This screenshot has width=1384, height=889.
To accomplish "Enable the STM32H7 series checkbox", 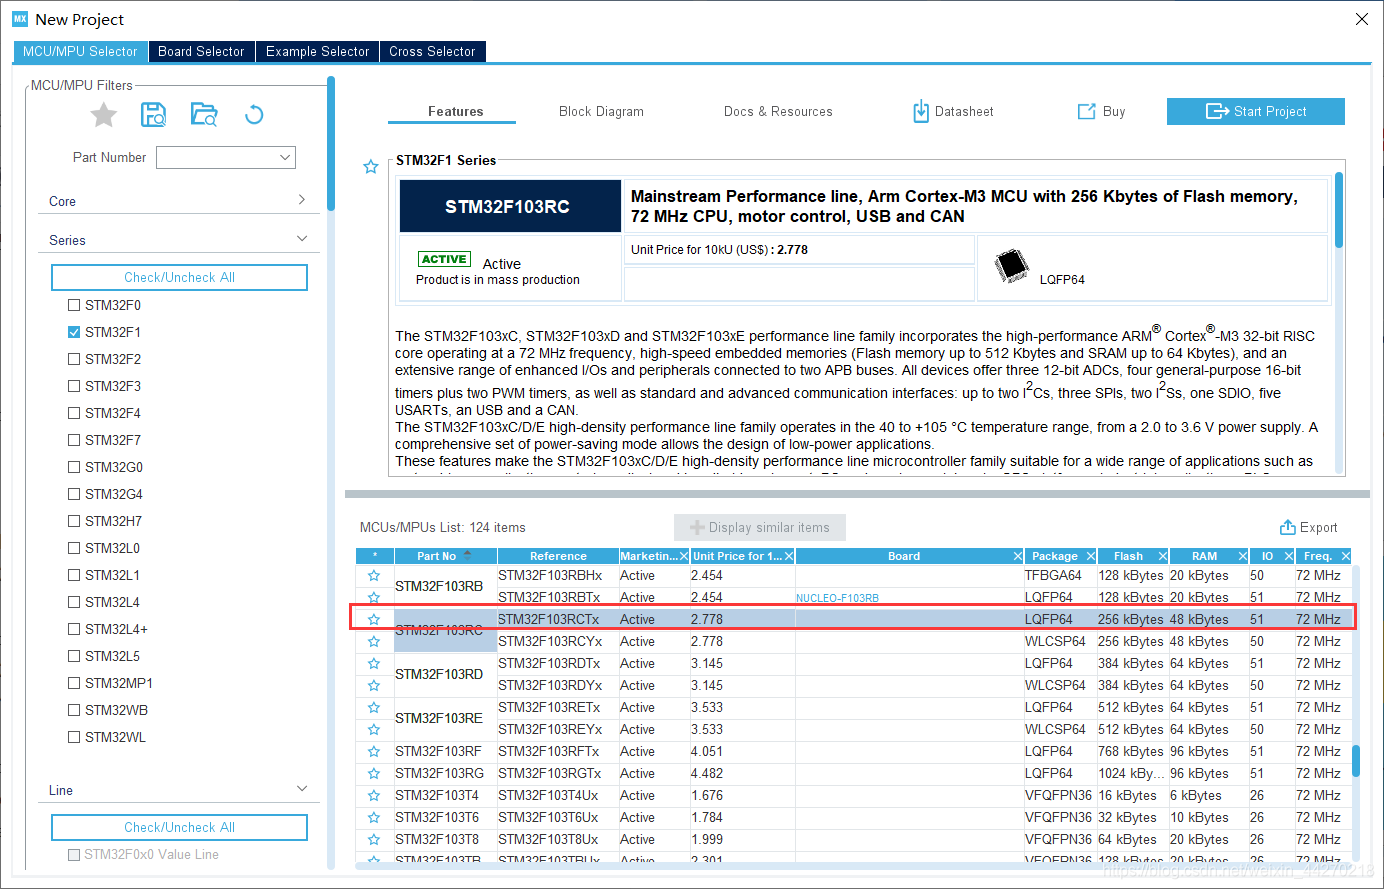I will click(74, 521).
